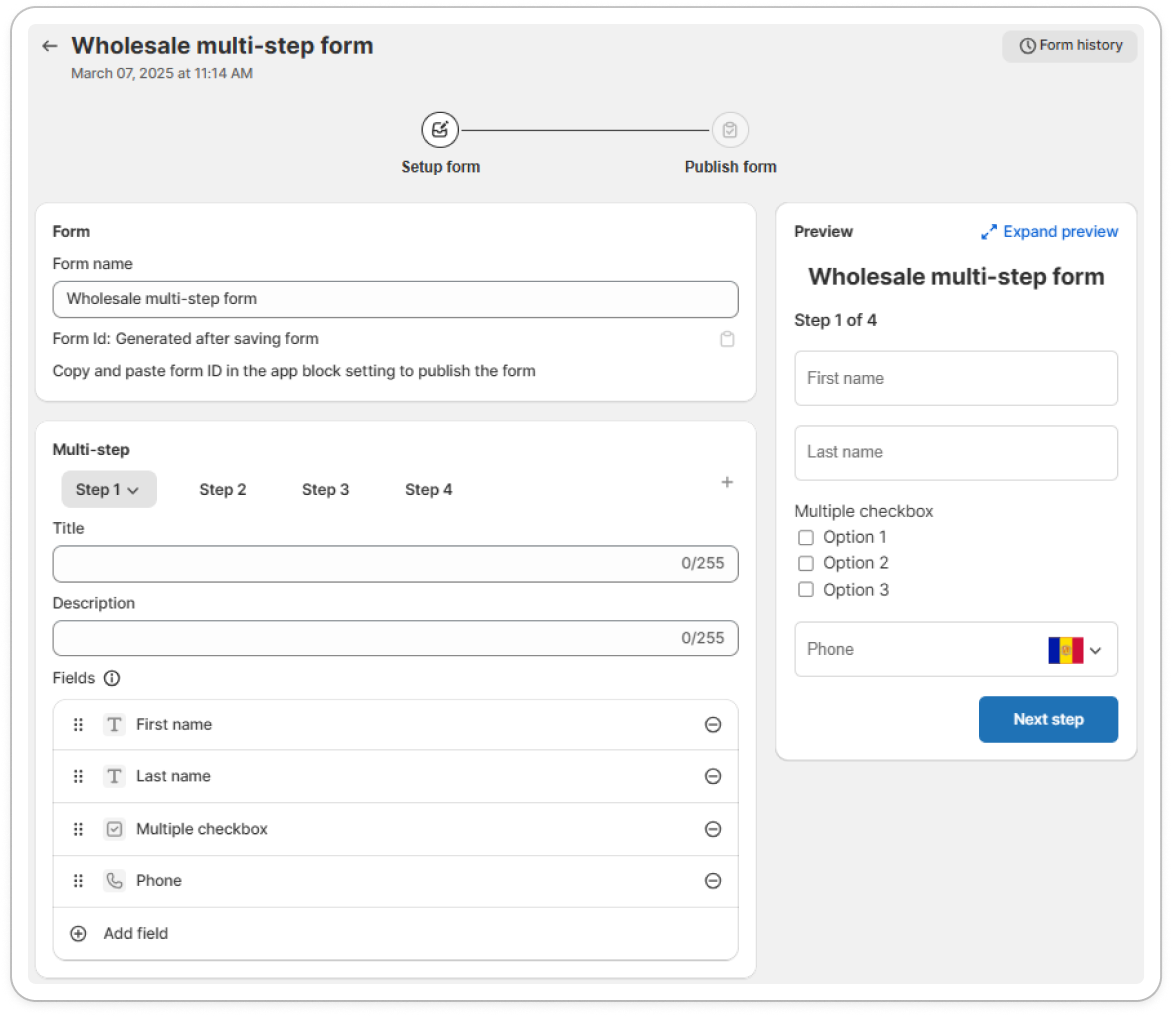This screenshot has height=1016, width=1173.
Task: Click Setup form label
Action: tap(441, 167)
